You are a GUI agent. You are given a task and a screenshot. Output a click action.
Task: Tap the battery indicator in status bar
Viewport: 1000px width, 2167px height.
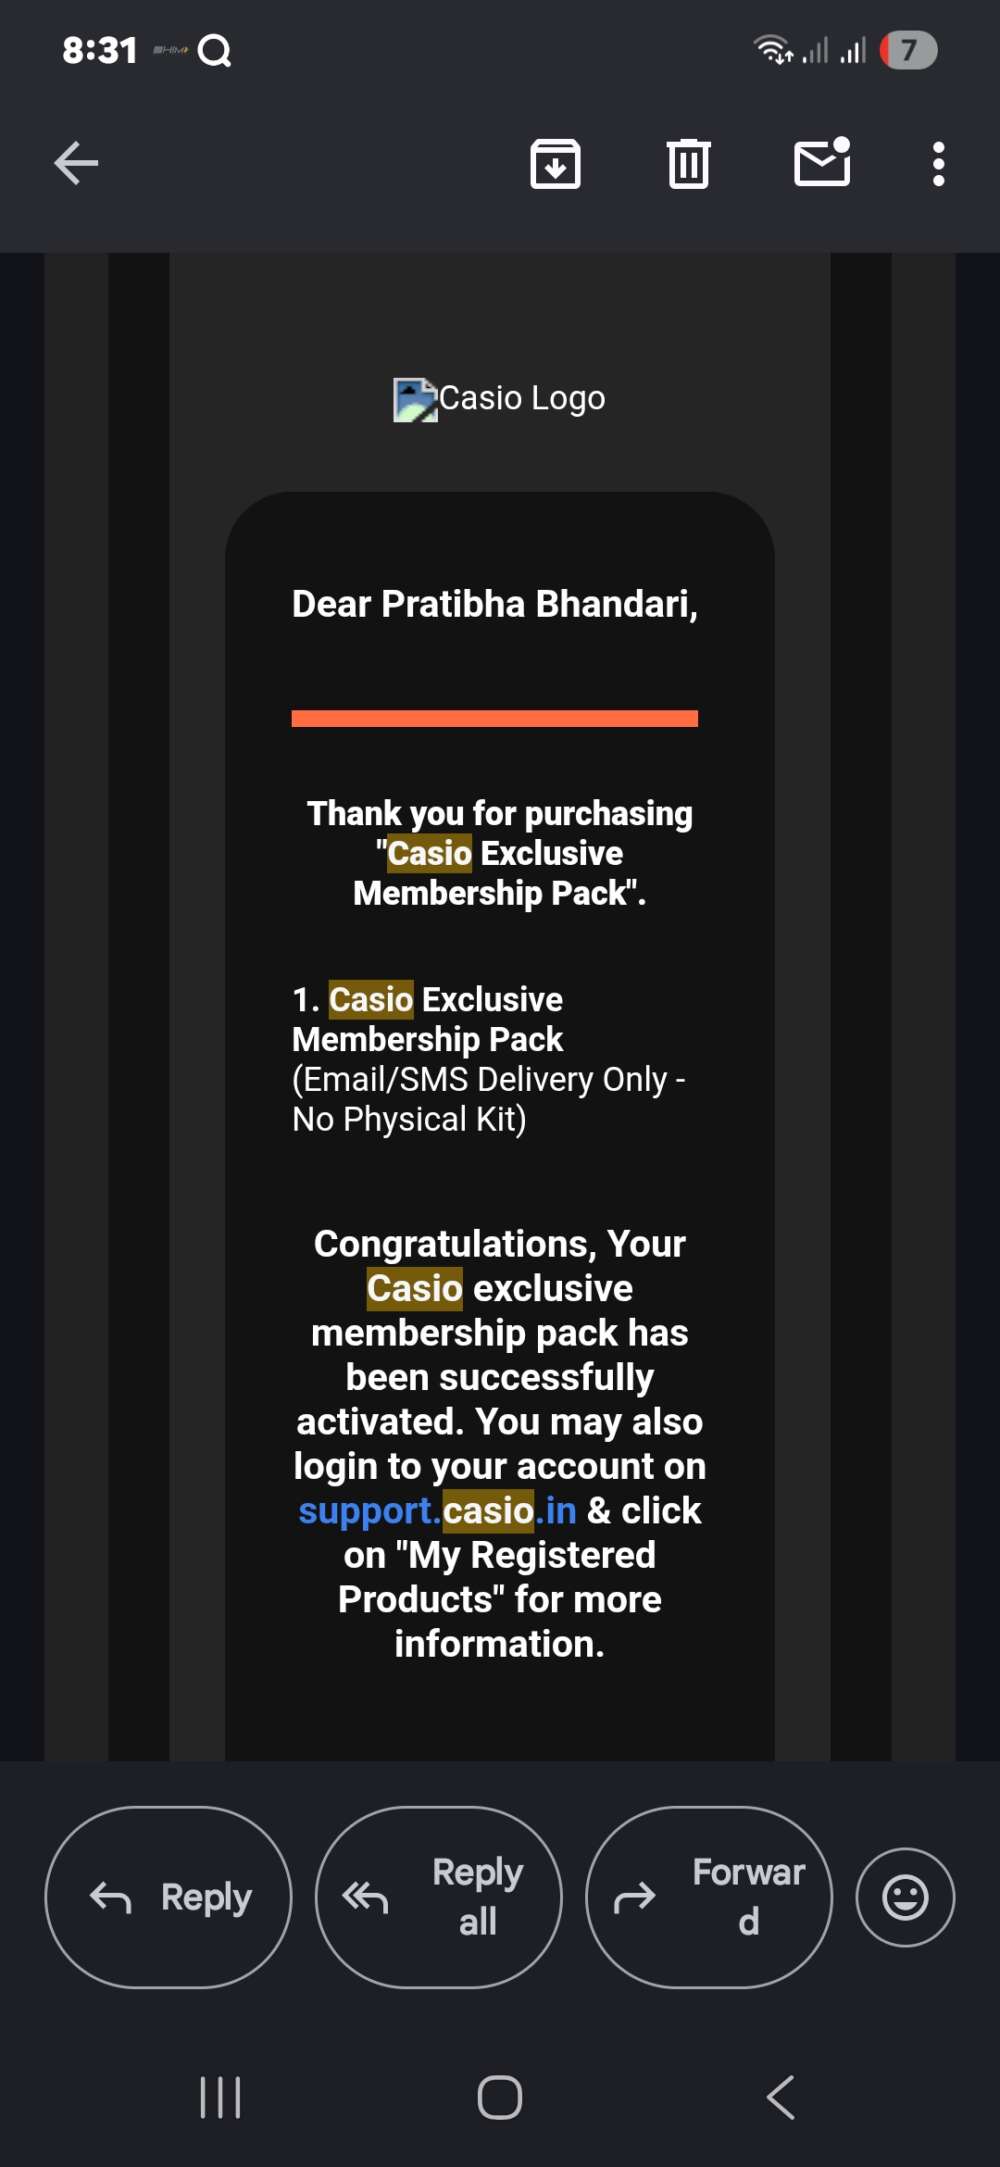click(908, 50)
